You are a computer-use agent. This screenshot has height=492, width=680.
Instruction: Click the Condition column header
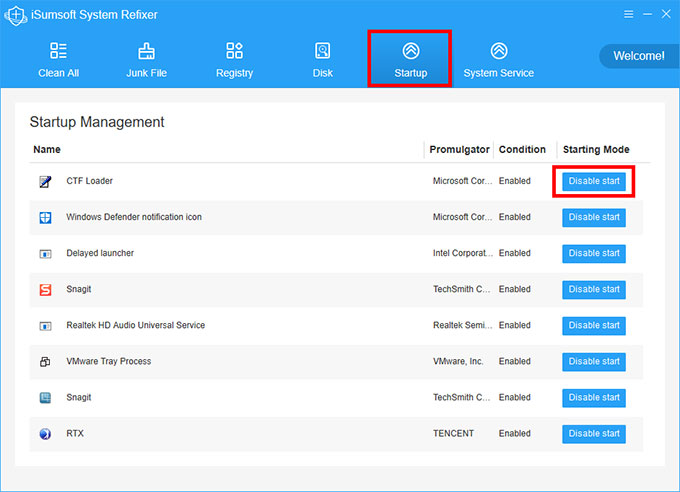(522, 150)
